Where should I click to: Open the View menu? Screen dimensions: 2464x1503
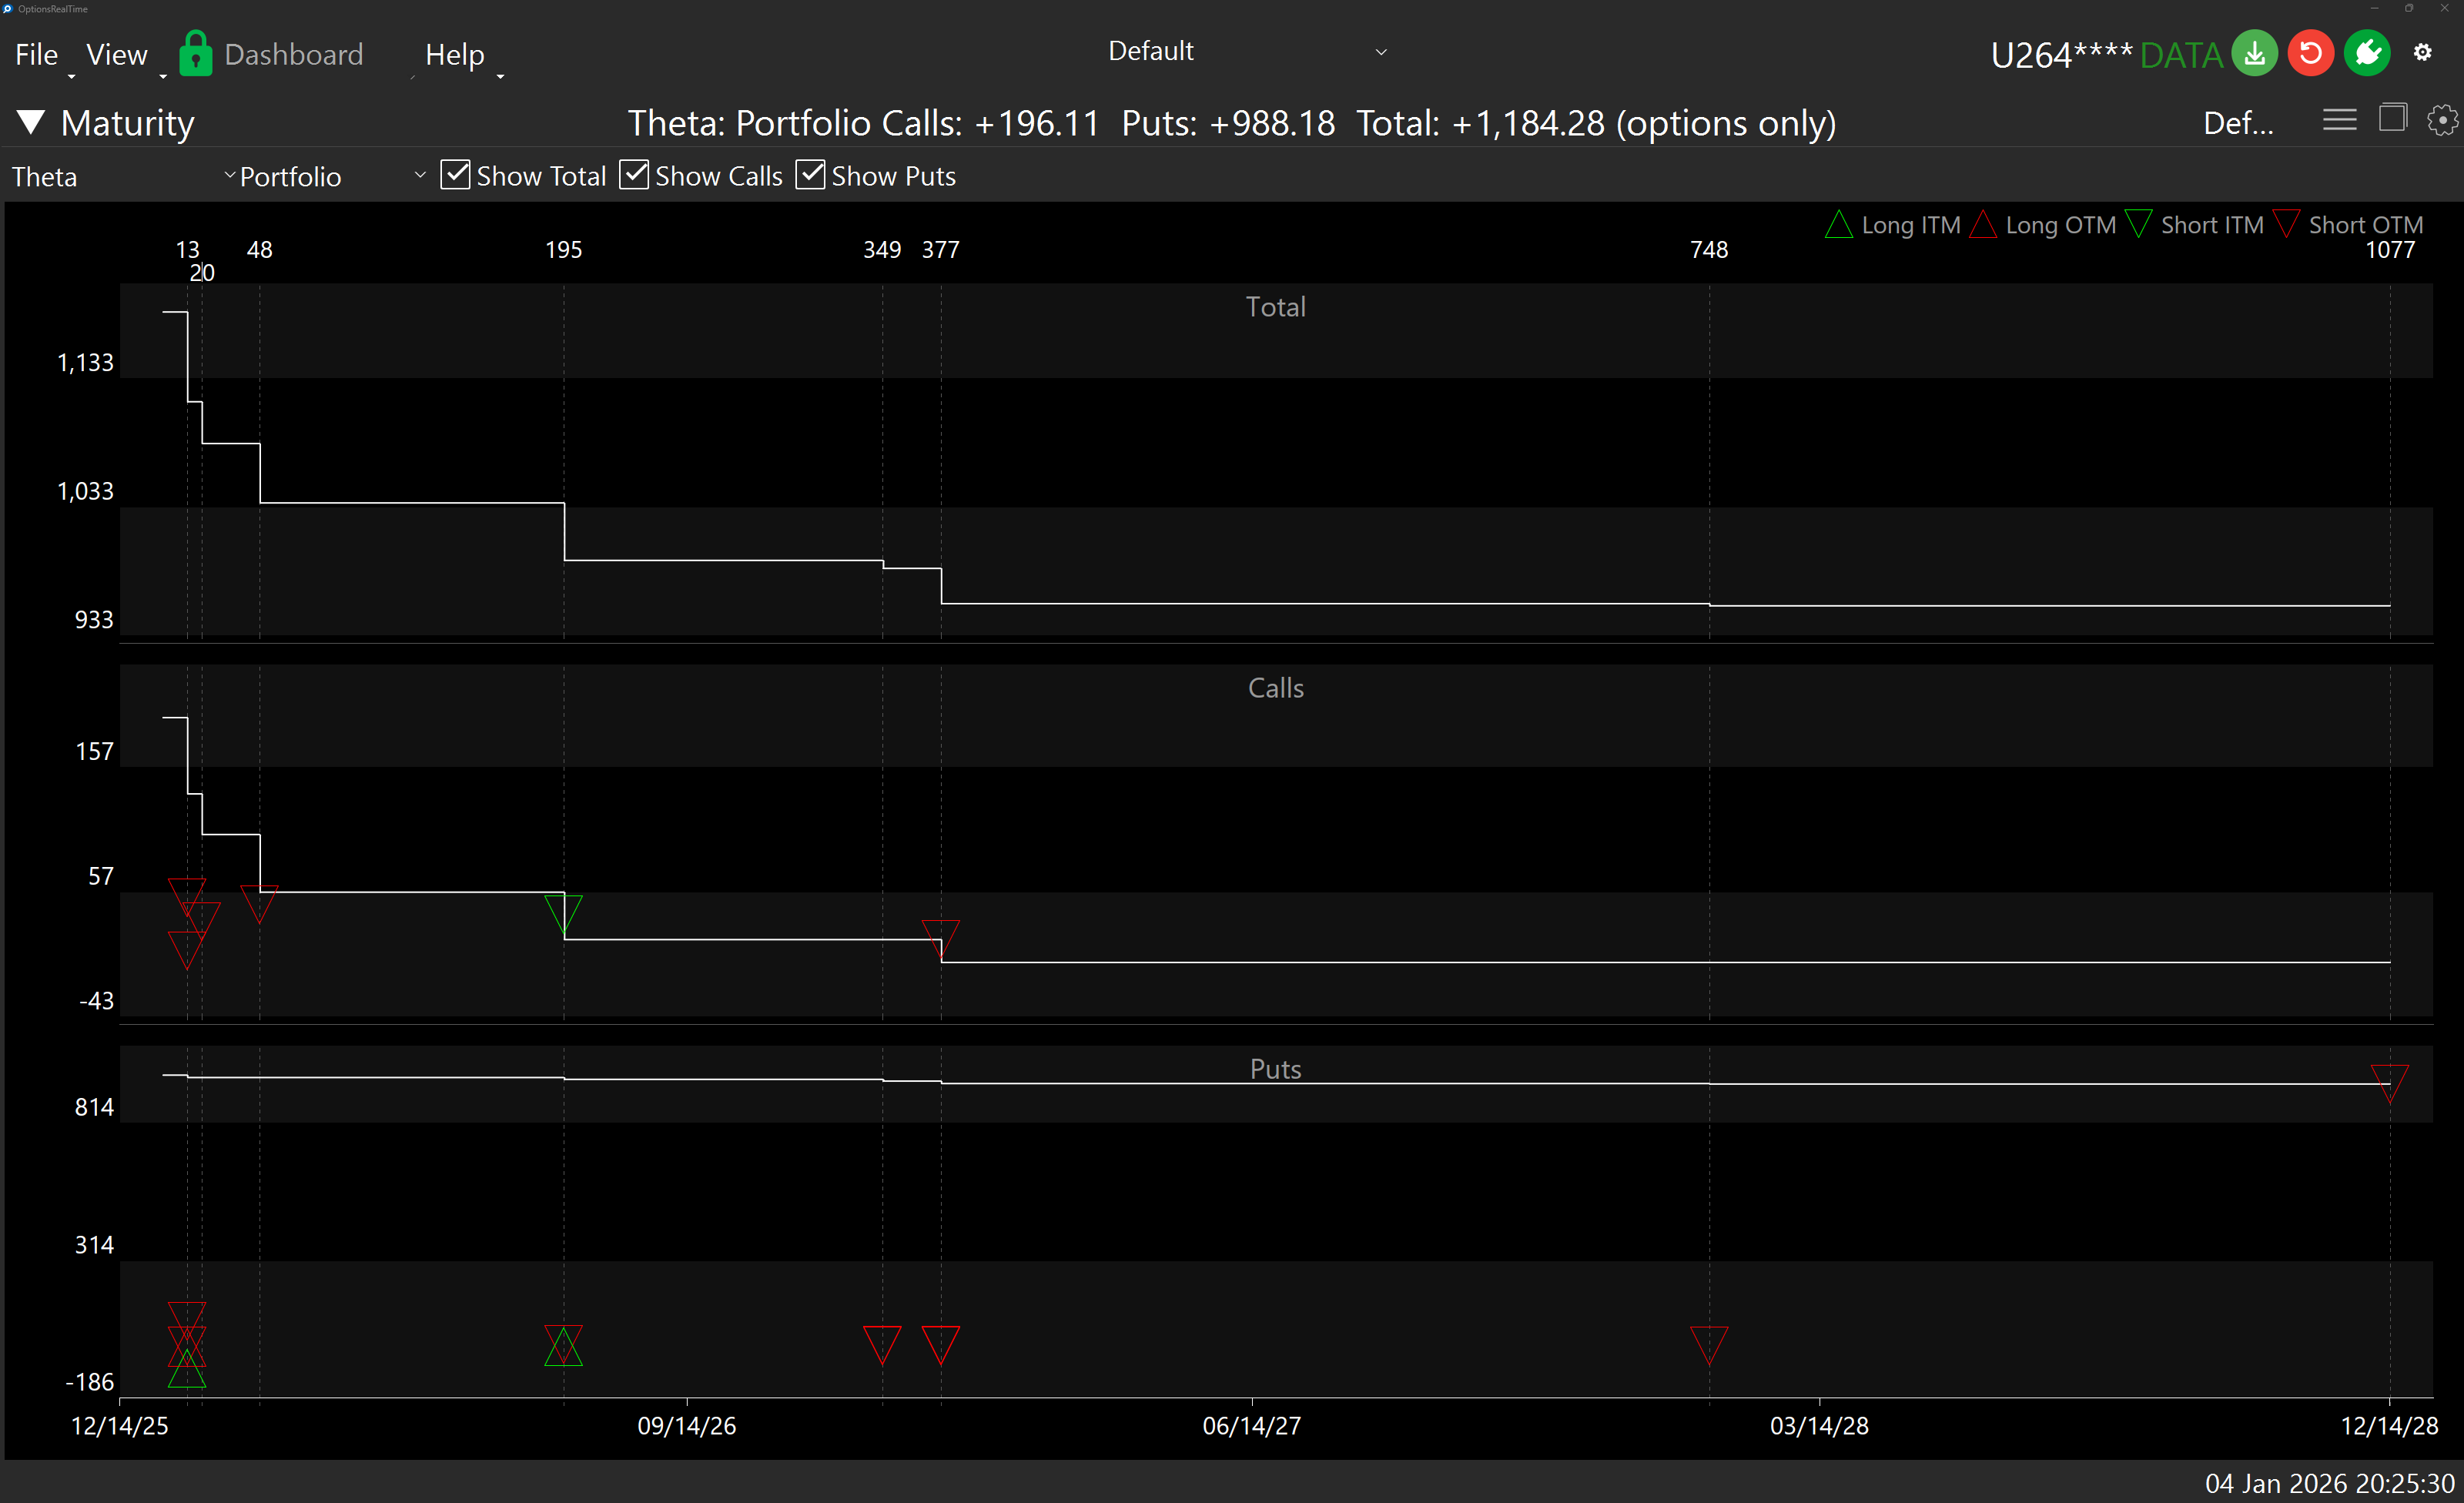(x=116, y=55)
